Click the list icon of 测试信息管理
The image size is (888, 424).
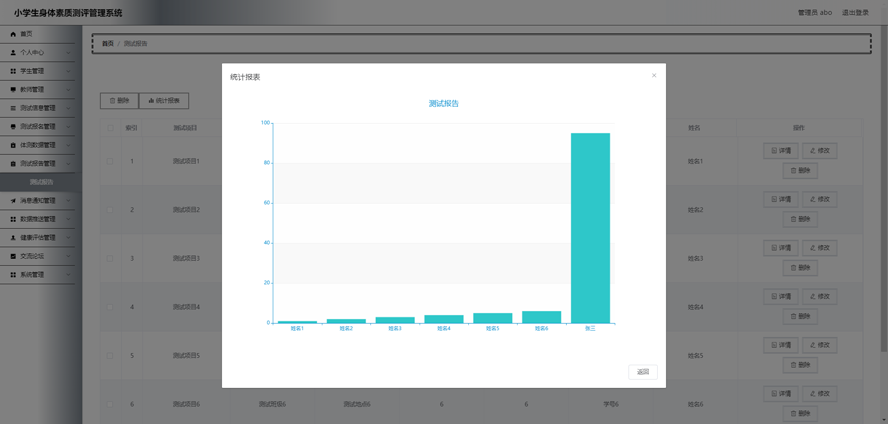click(x=13, y=108)
